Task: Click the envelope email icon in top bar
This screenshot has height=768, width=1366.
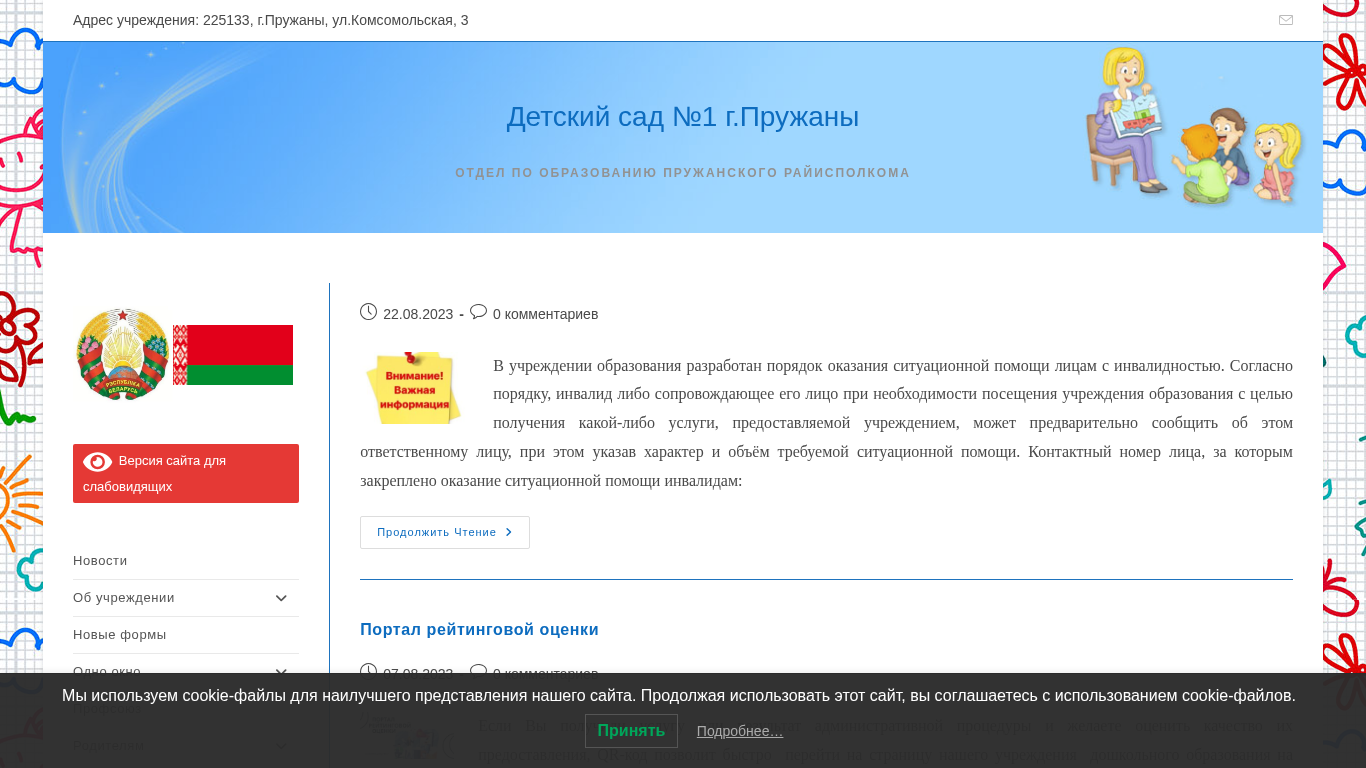Action: 1286,20
